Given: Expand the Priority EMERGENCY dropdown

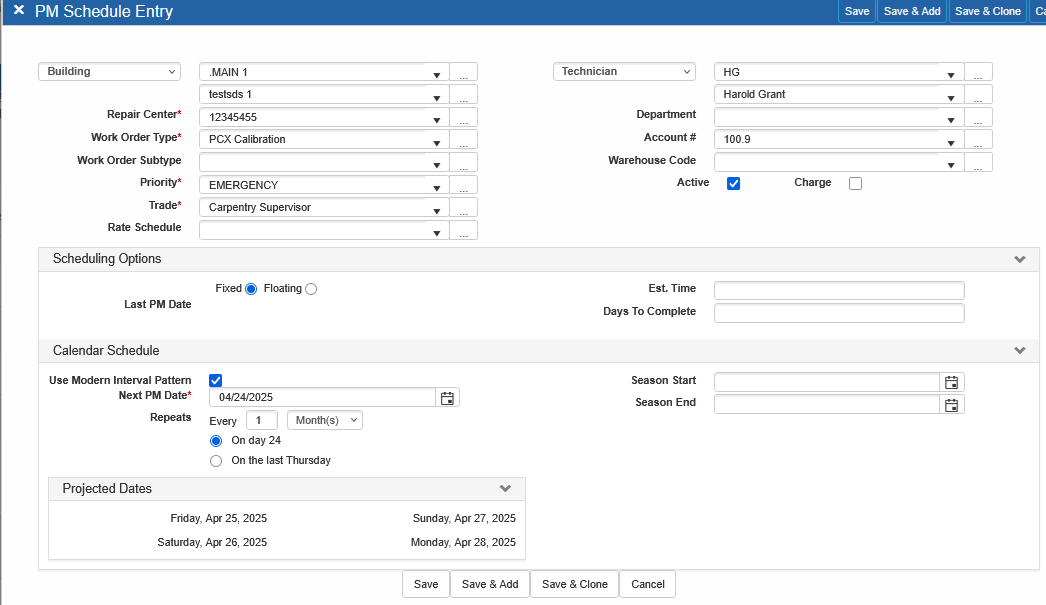Looking at the screenshot, I should pos(436,186).
